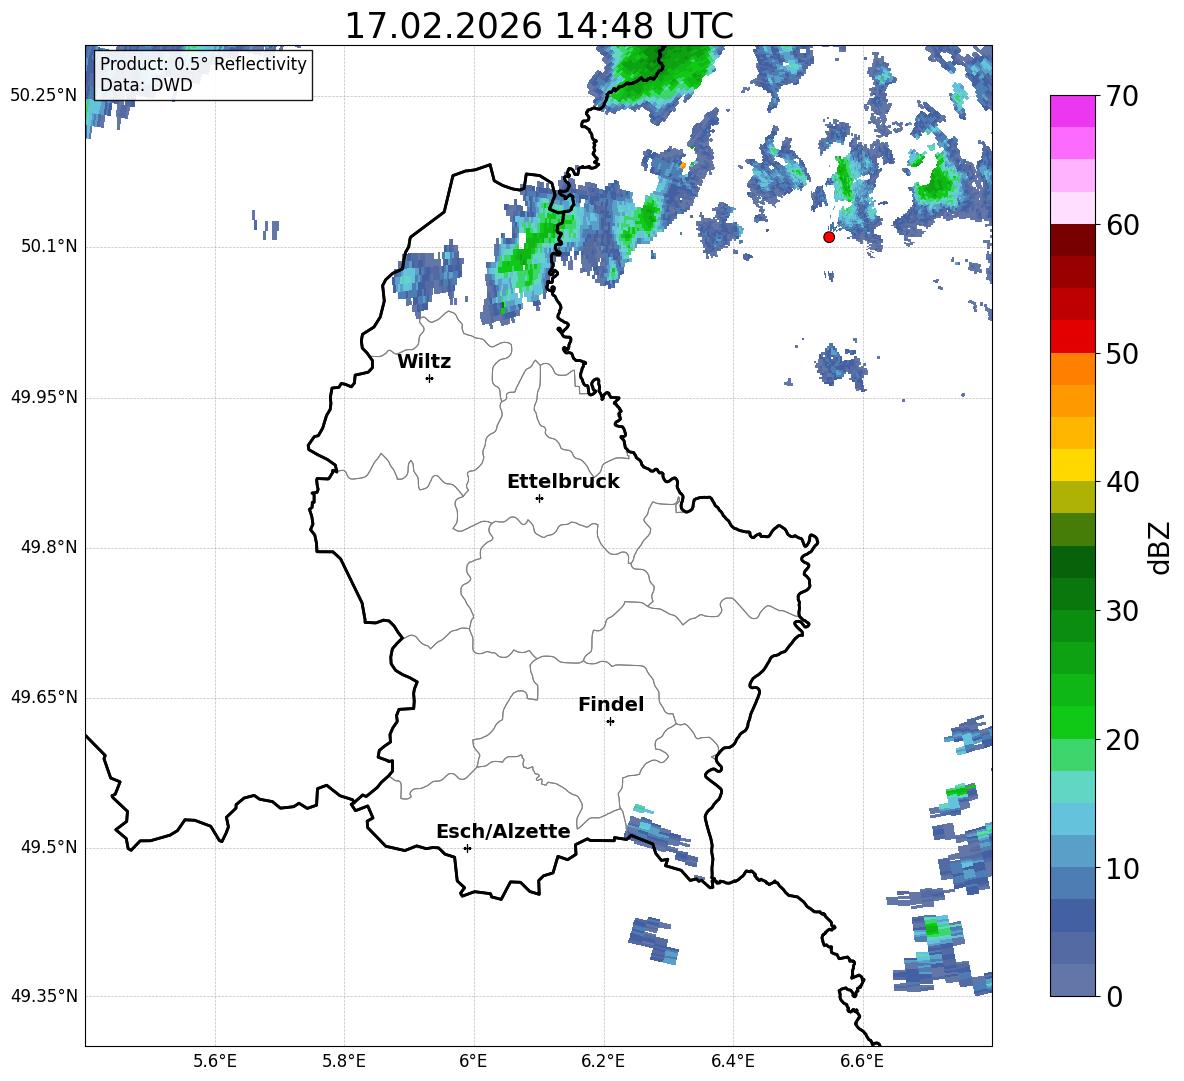Click the dBZ colorbar axis label
The height and width of the screenshot is (1081, 1184).
coord(1159,548)
